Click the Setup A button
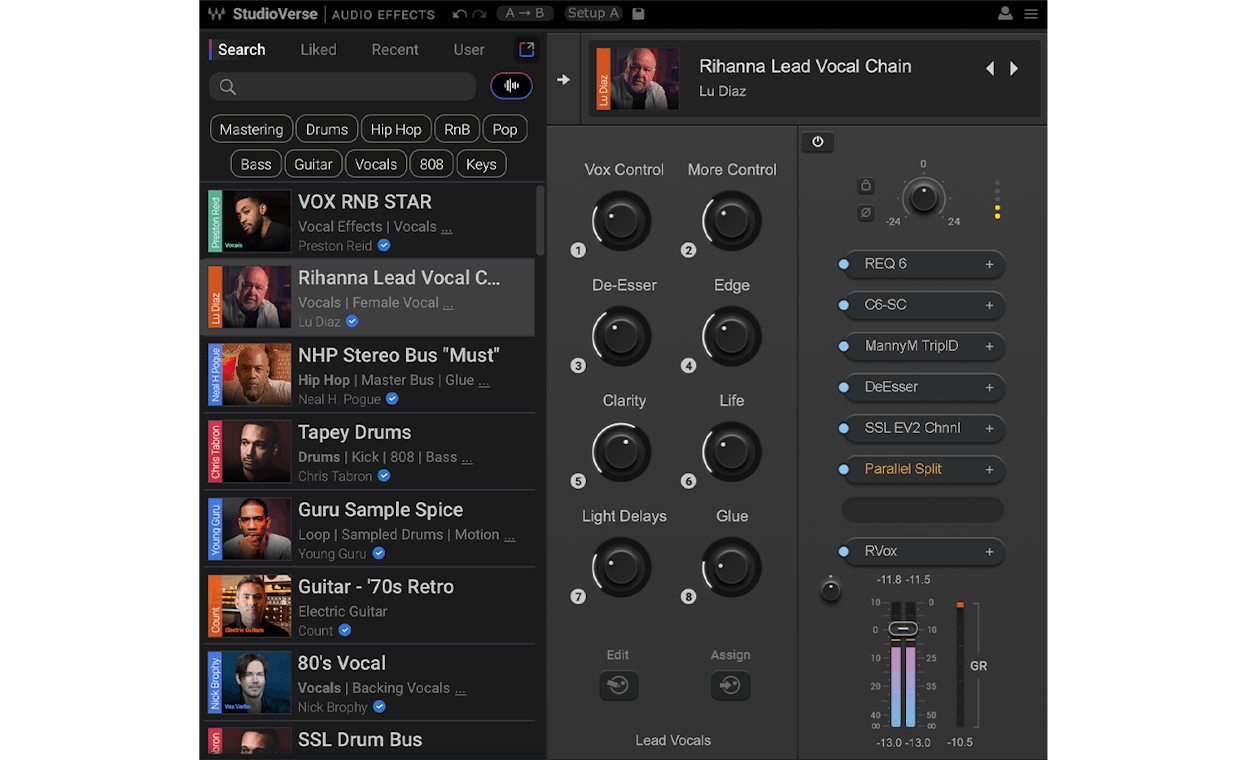Viewport: 1246px width, 760px height. tap(593, 13)
